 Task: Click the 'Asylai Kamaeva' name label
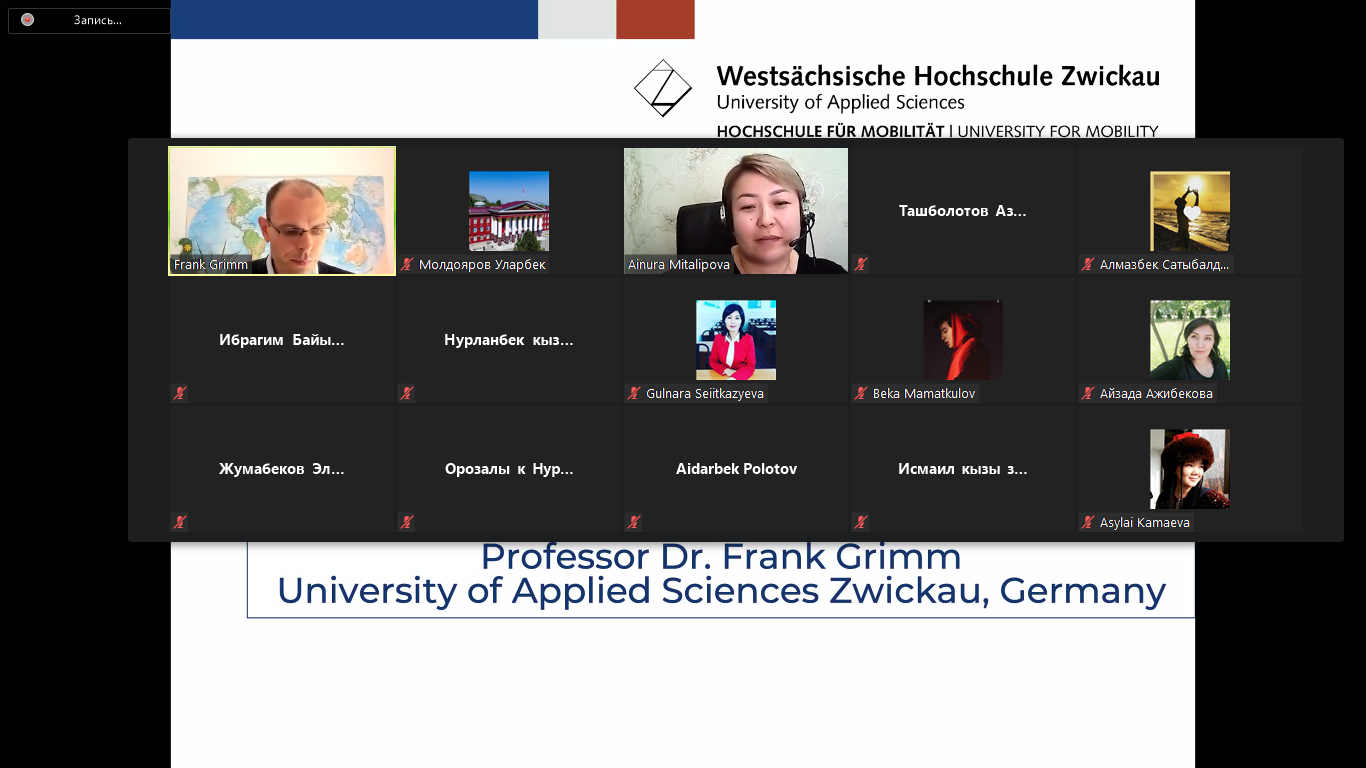pyautogui.click(x=1145, y=522)
